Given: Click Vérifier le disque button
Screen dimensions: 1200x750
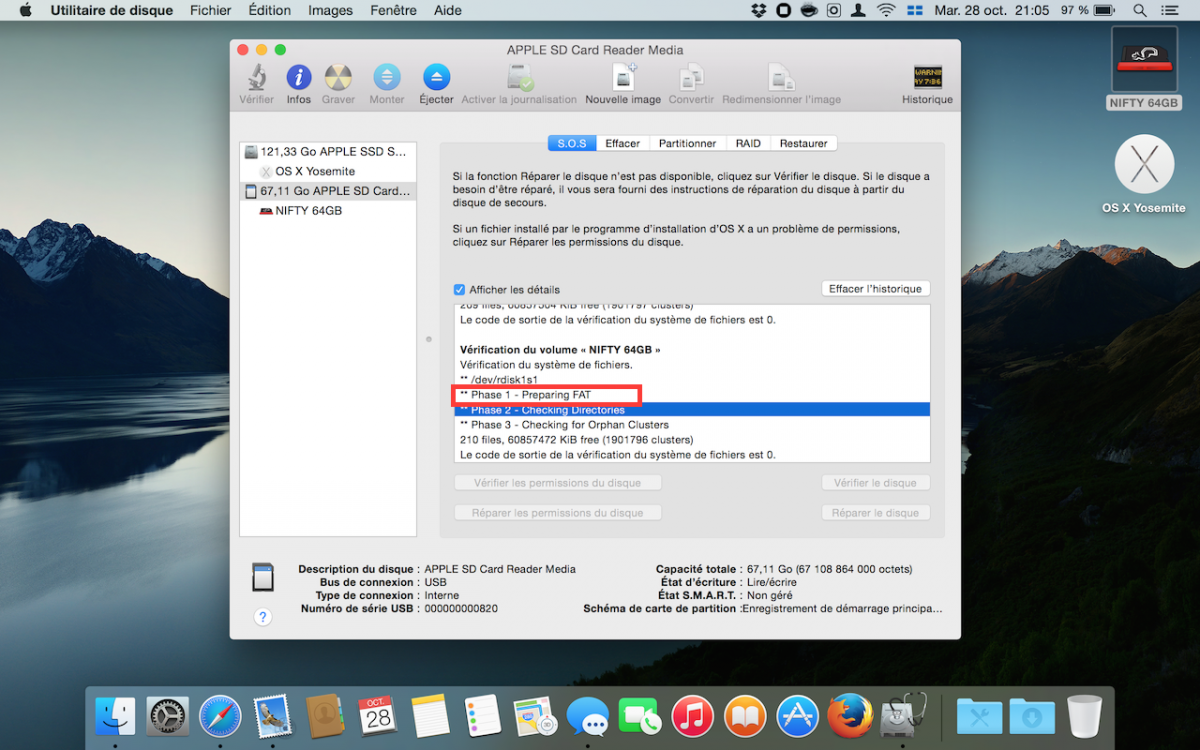Looking at the screenshot, I should [876, 483].
